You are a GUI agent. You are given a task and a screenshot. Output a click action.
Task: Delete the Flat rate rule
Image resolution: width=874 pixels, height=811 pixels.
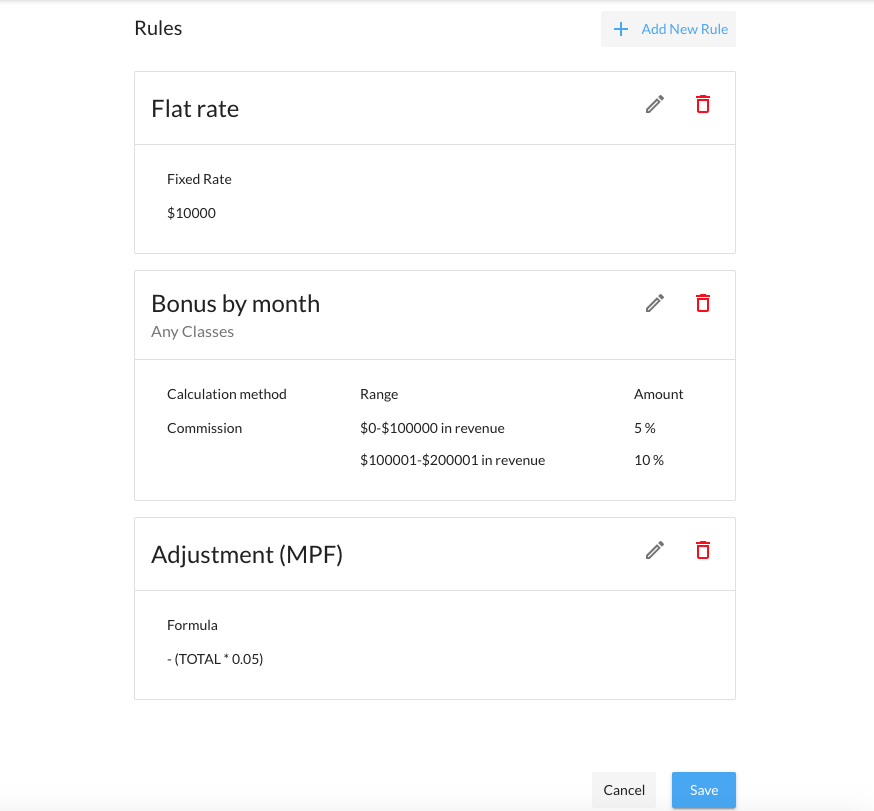tap(703, 104)
